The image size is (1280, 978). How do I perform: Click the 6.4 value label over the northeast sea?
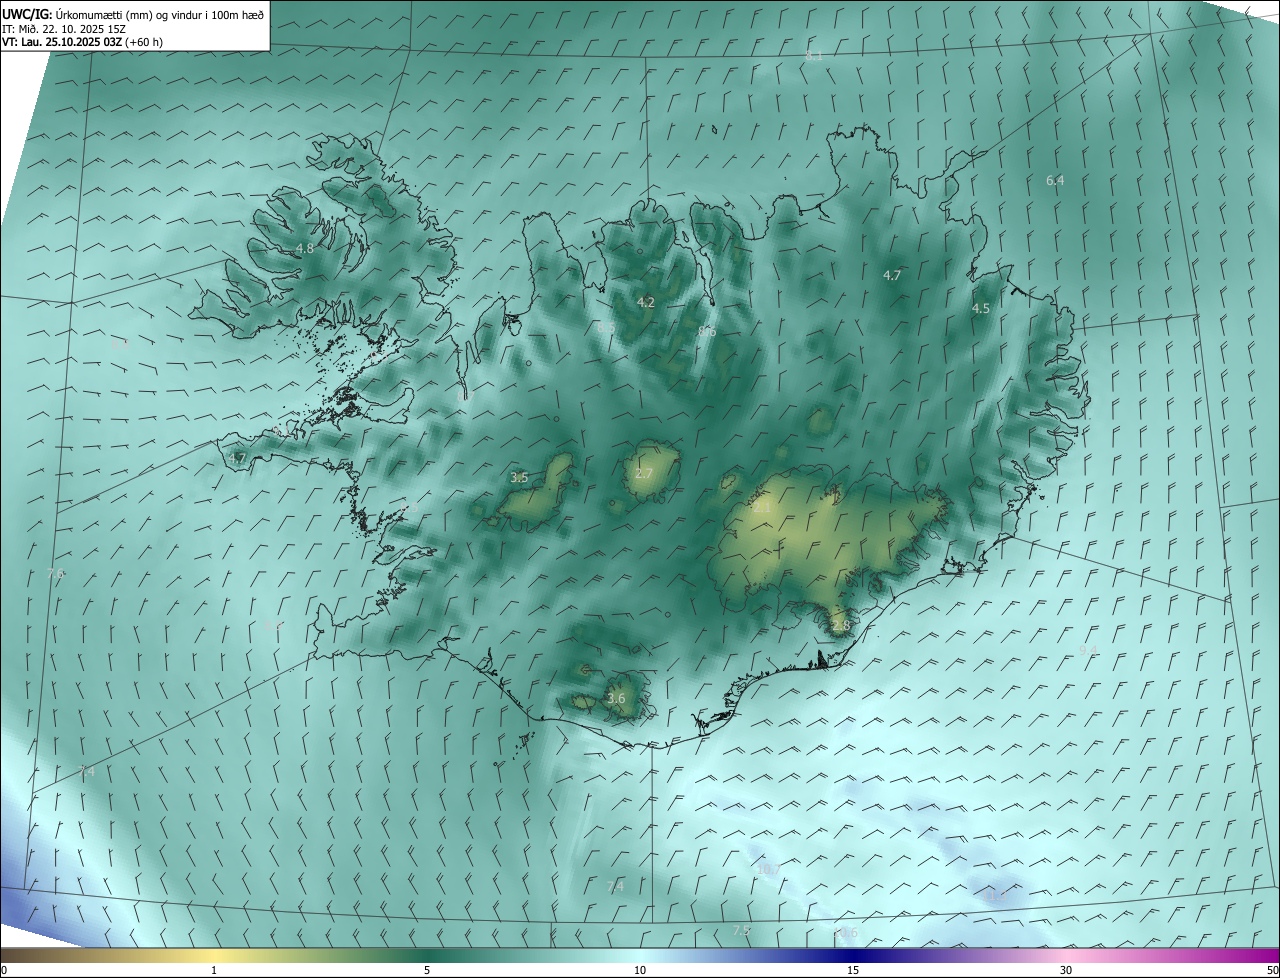pyautogui.click(x=1055, y=180)
